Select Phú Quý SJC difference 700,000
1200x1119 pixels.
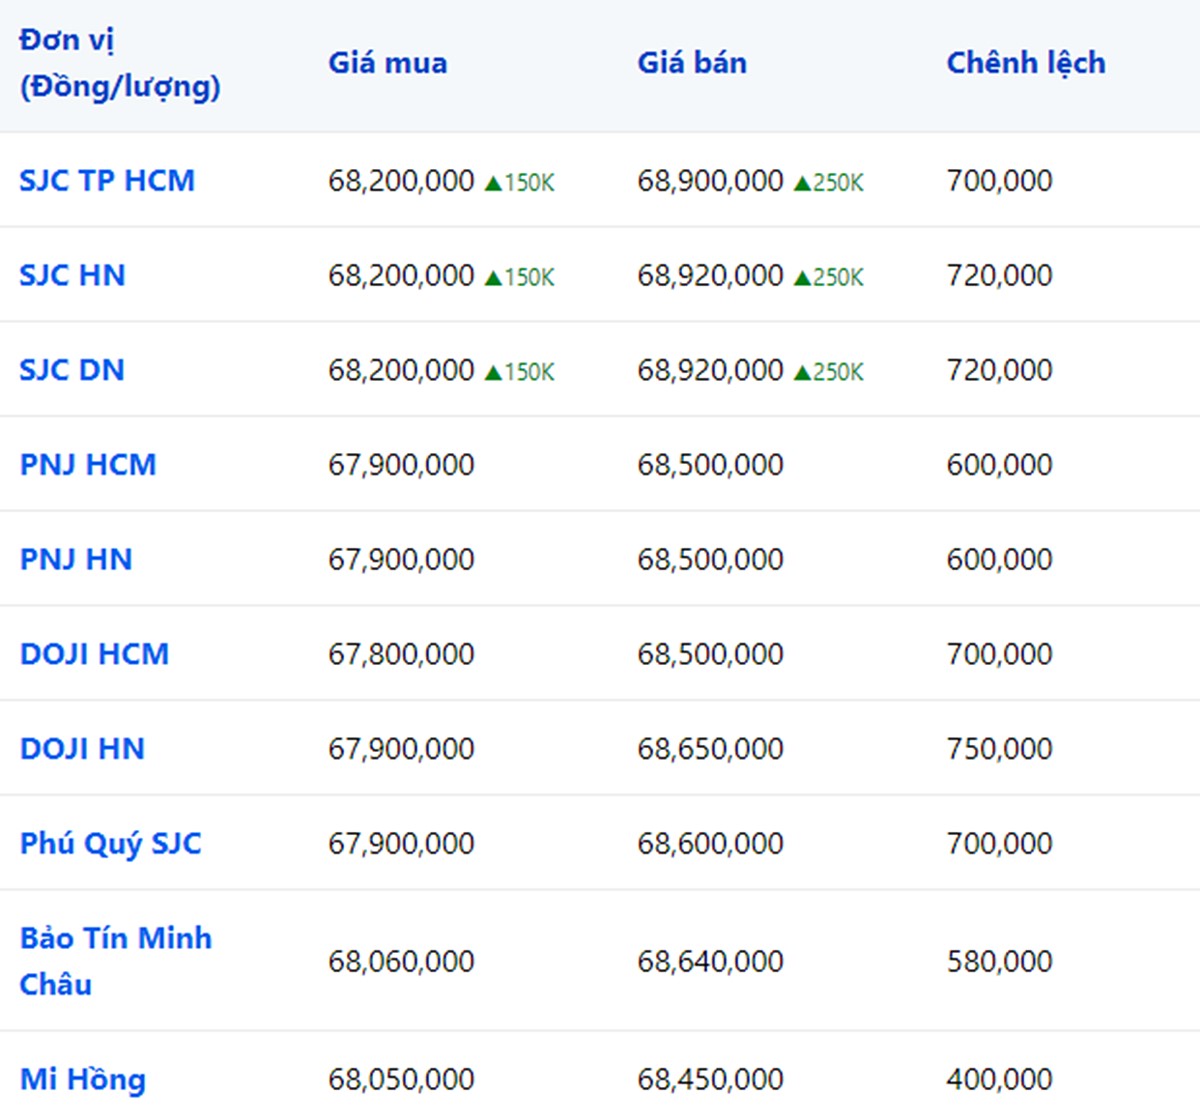pos(999,844)
